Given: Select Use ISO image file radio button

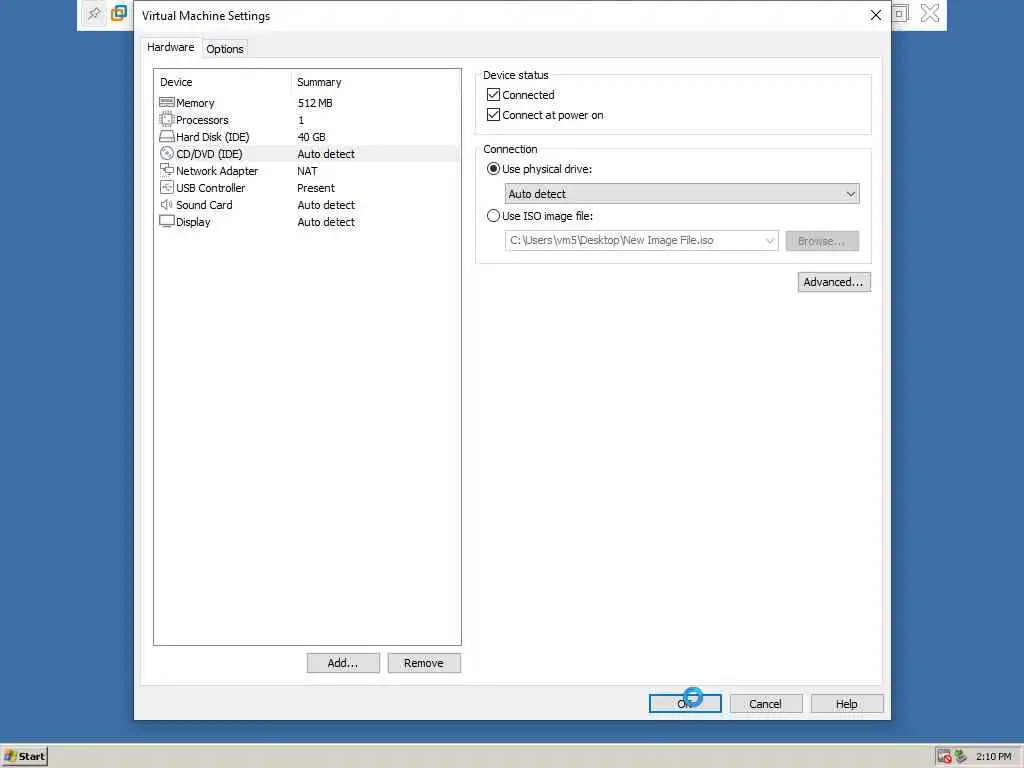Looking at the screenshot, I should 493,216.
